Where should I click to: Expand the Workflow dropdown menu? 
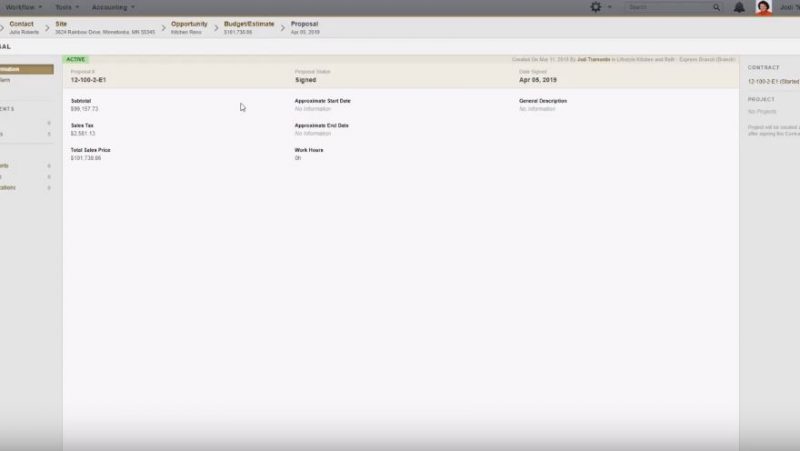pyautogui.click(x=24, y=7)
